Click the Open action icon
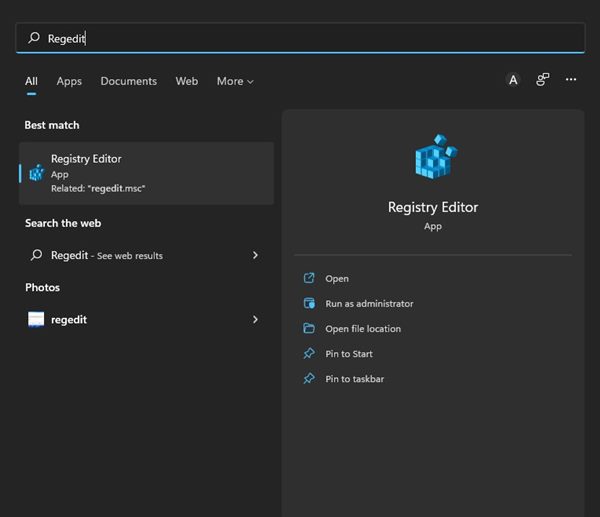 309,278
